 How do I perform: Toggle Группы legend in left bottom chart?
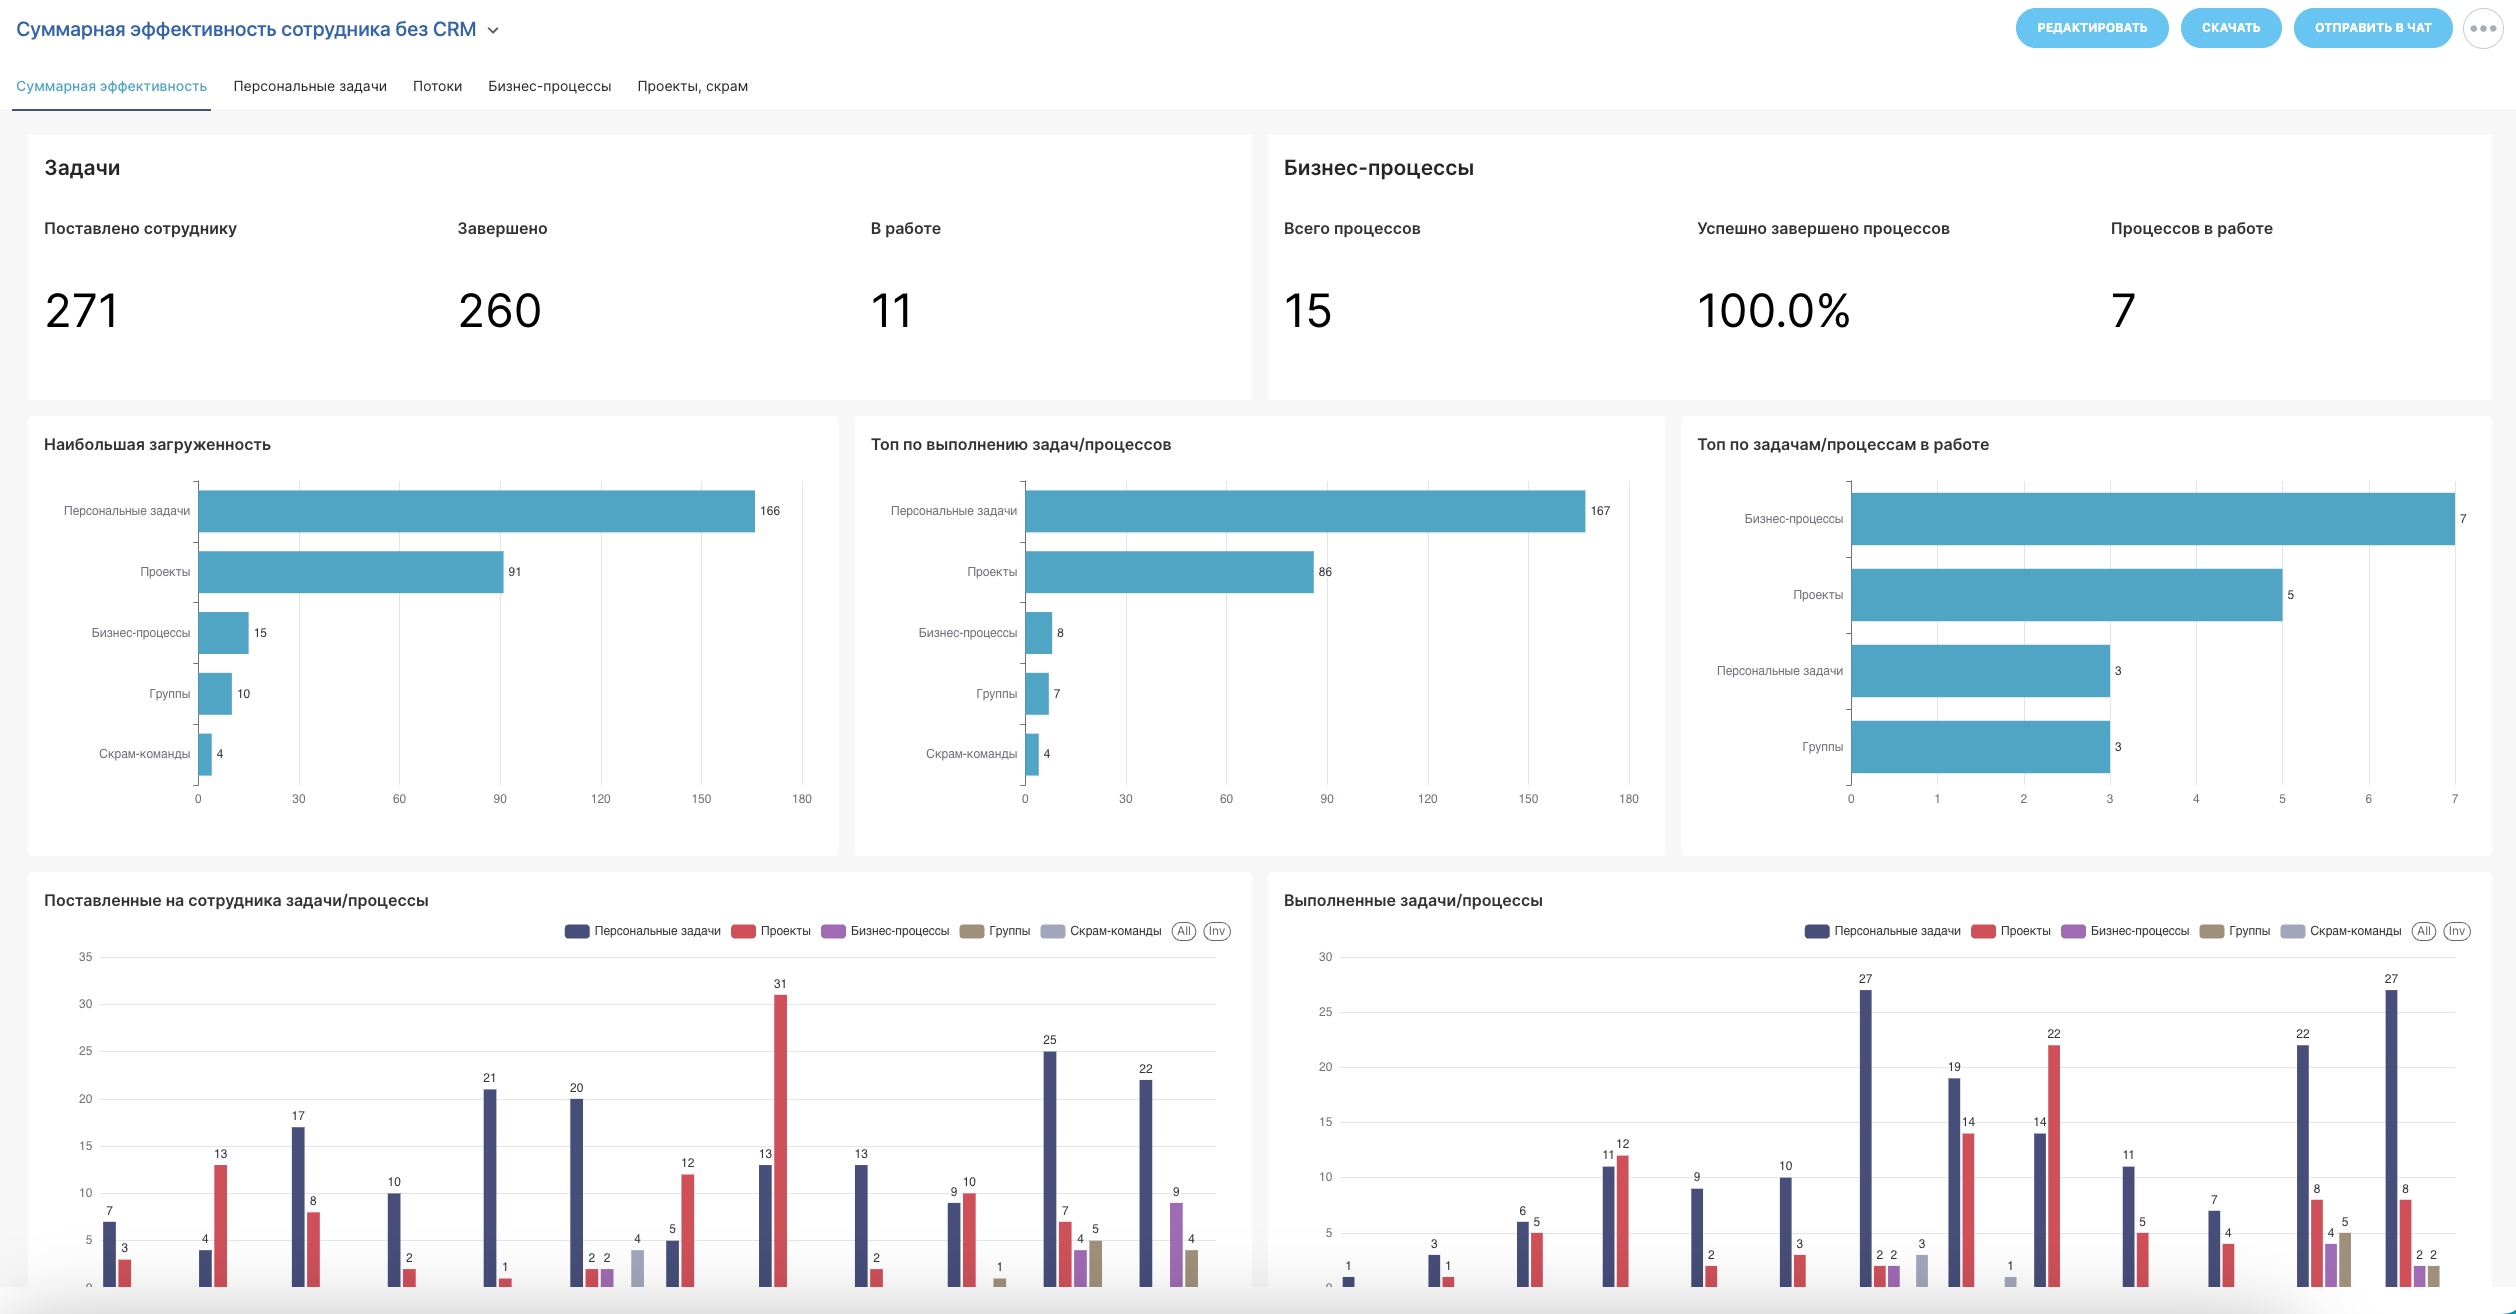995,931
